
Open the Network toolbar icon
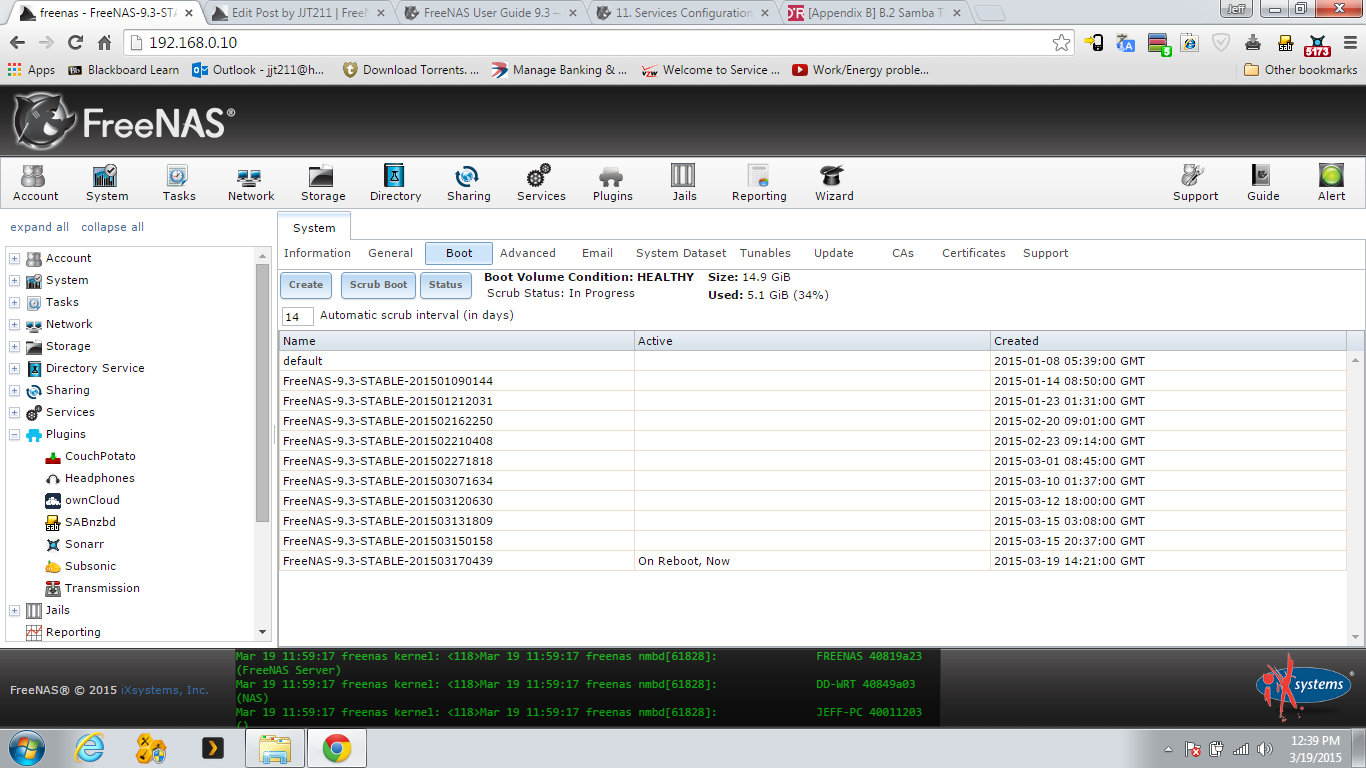coord(251,183)
